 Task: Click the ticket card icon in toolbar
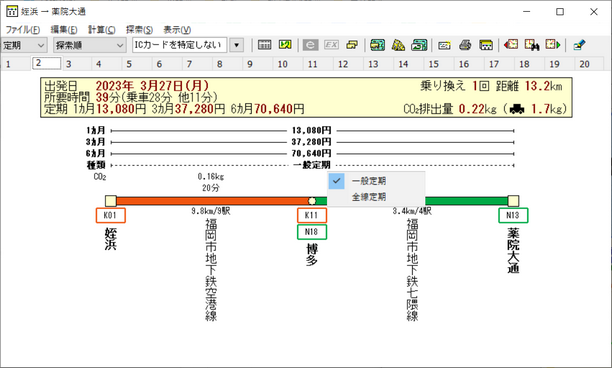click(444, 45)
